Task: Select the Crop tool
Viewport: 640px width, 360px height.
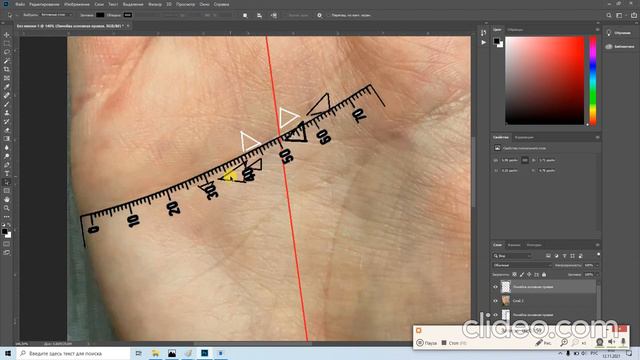Action: (7, 69)
